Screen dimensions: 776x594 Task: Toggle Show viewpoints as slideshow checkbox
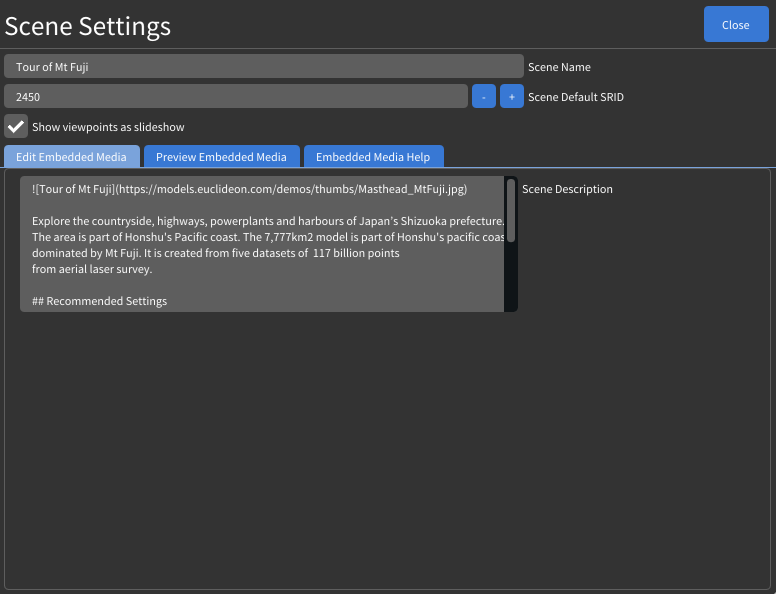click(x=16, y=127)
